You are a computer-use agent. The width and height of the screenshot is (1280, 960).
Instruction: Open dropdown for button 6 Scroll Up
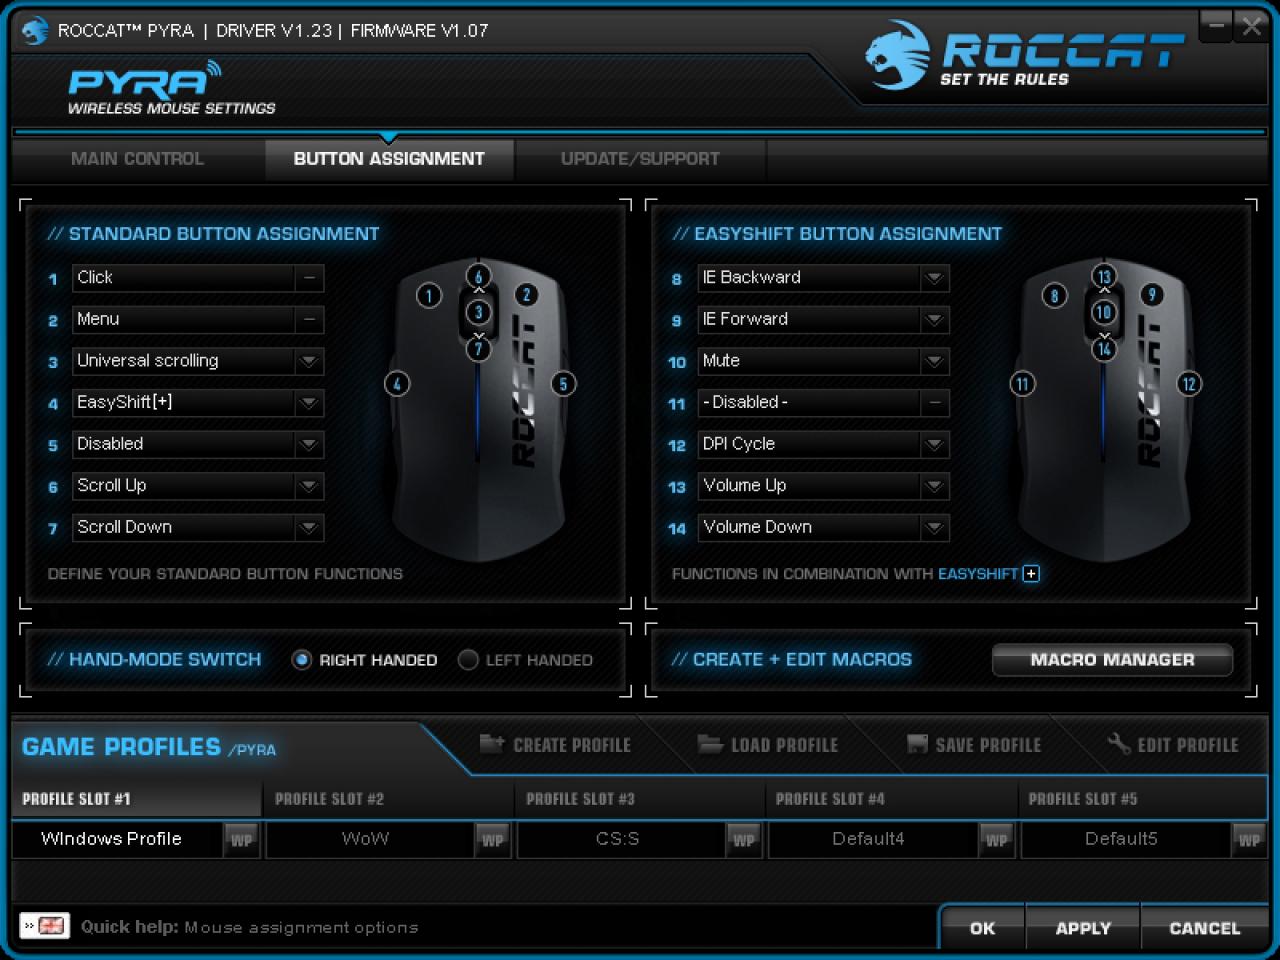tap(309, 486)
